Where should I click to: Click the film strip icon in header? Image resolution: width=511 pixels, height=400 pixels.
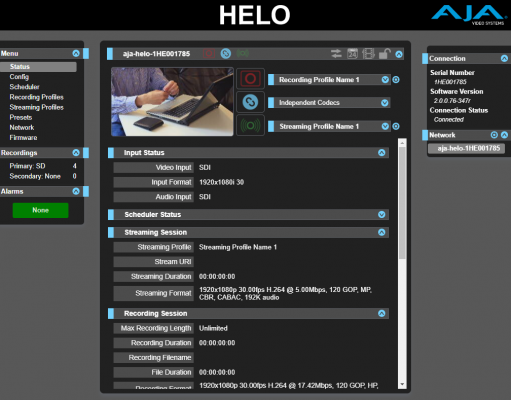(368, 54)
